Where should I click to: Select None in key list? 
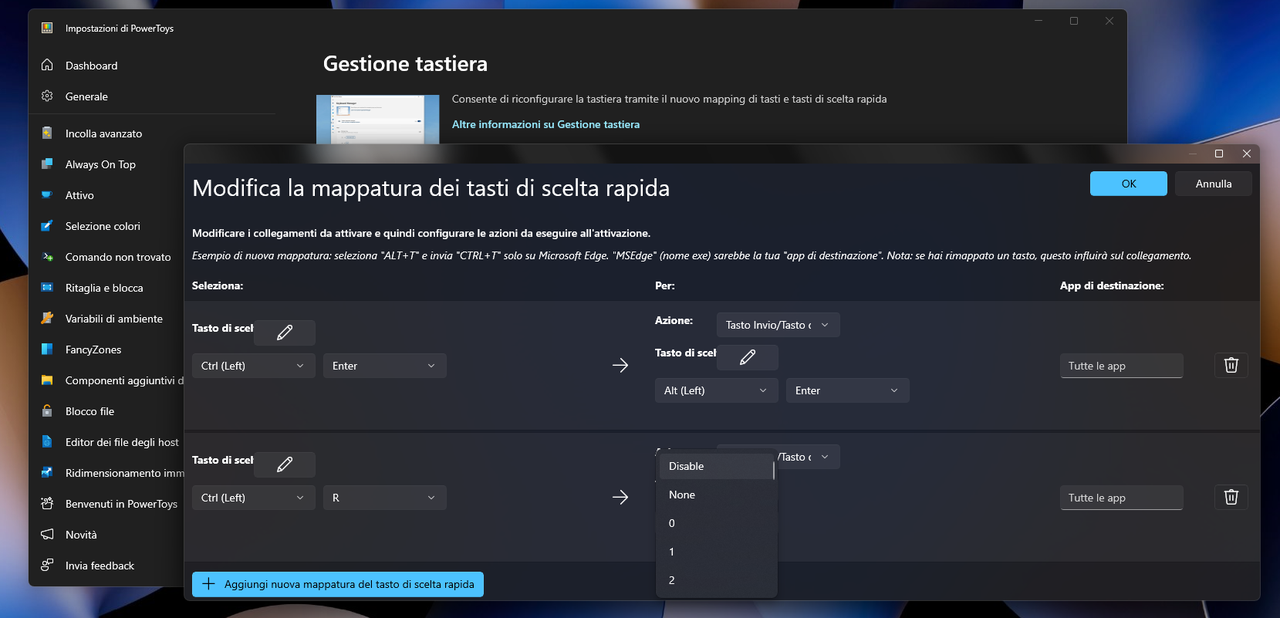[716, 495]
